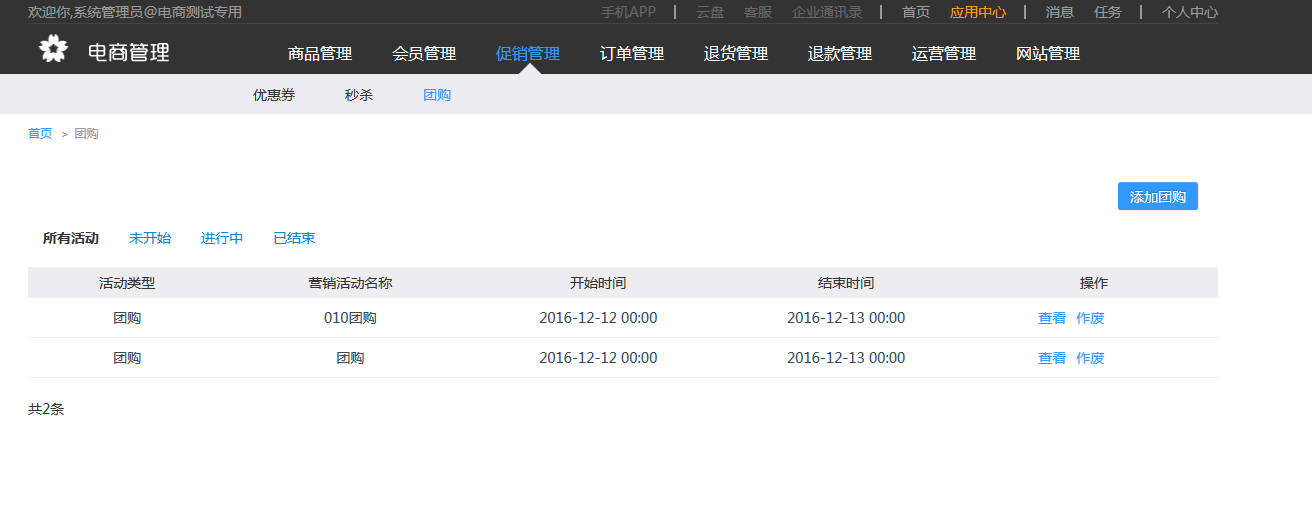Screen dimensions: 1312x516
Task: Click the 结束时间 column header
Action: pos(846,283)
